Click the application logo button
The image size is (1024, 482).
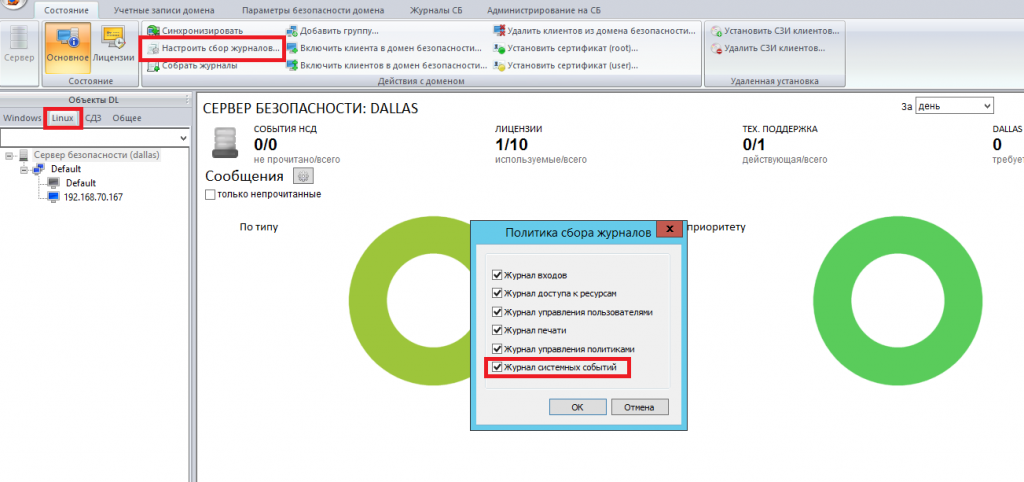click(13, 3)
